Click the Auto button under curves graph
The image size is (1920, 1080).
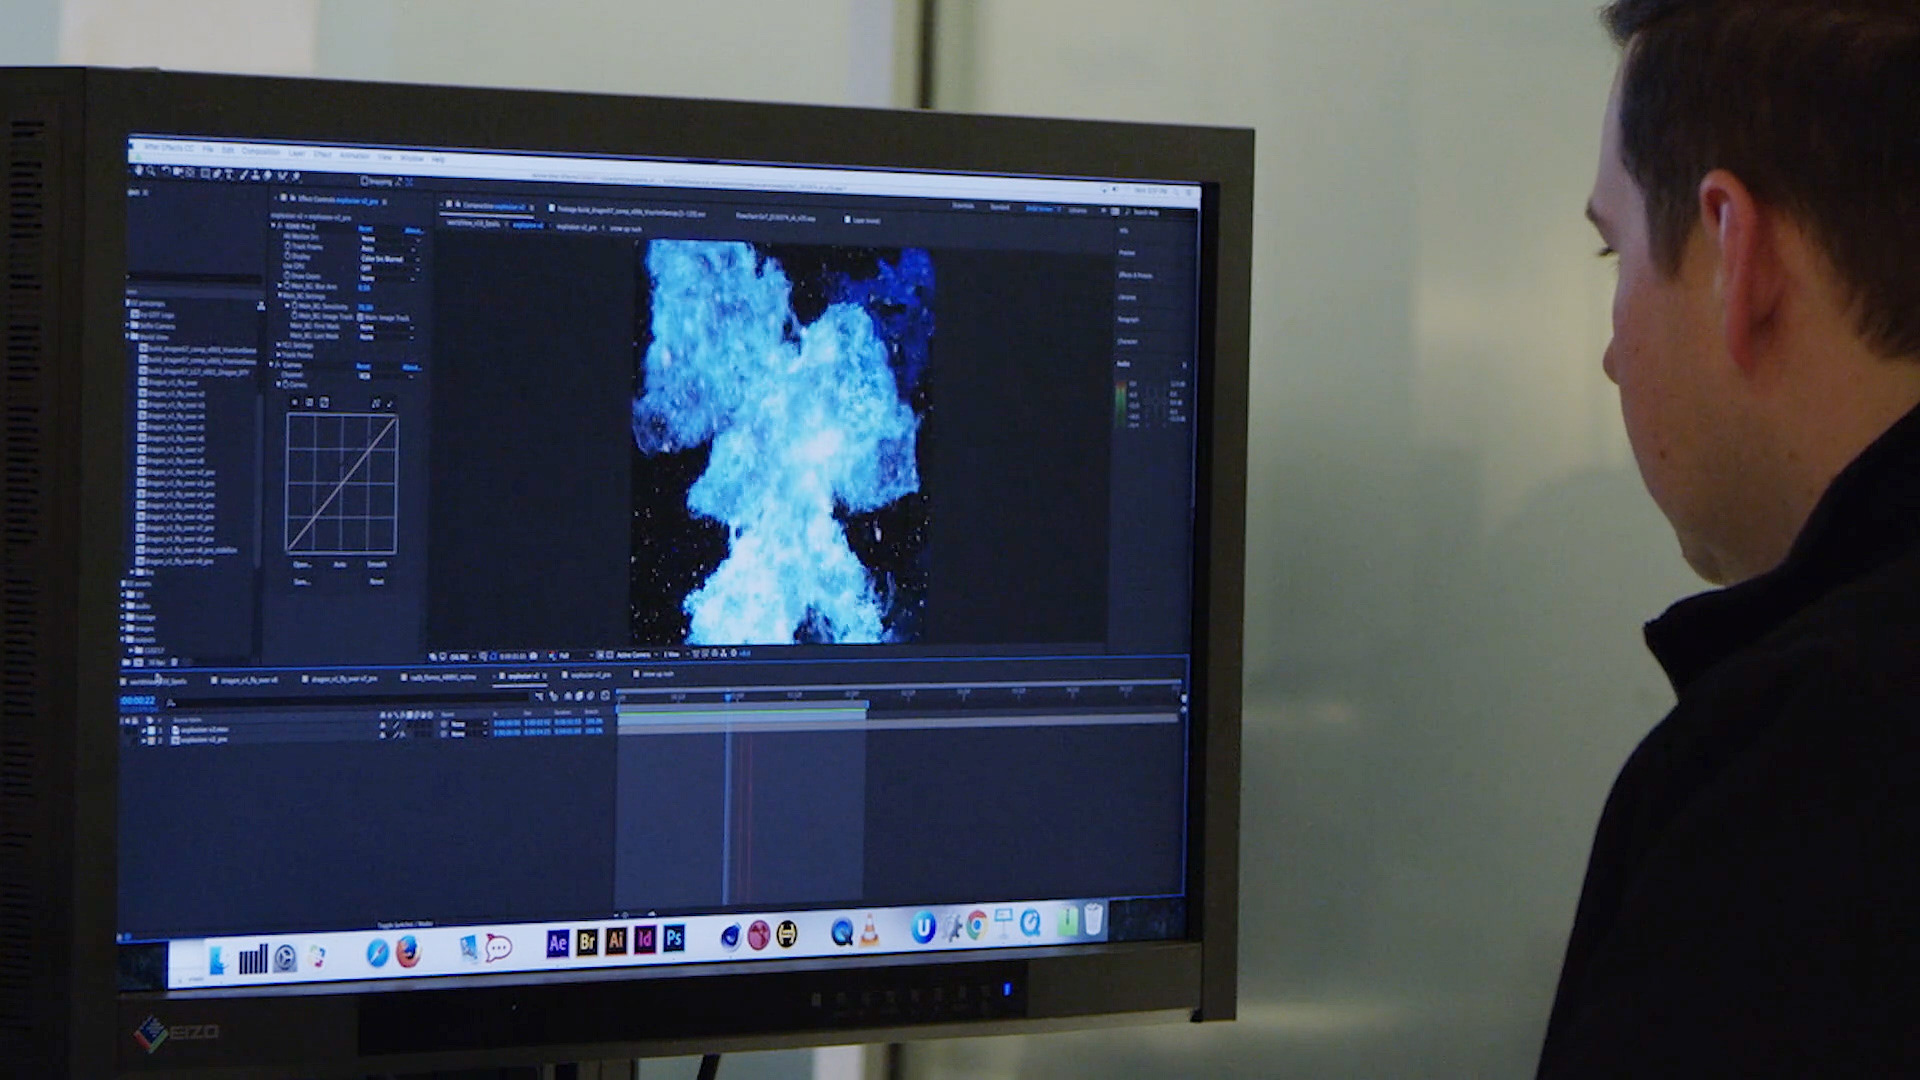click(x=340, y=565)
